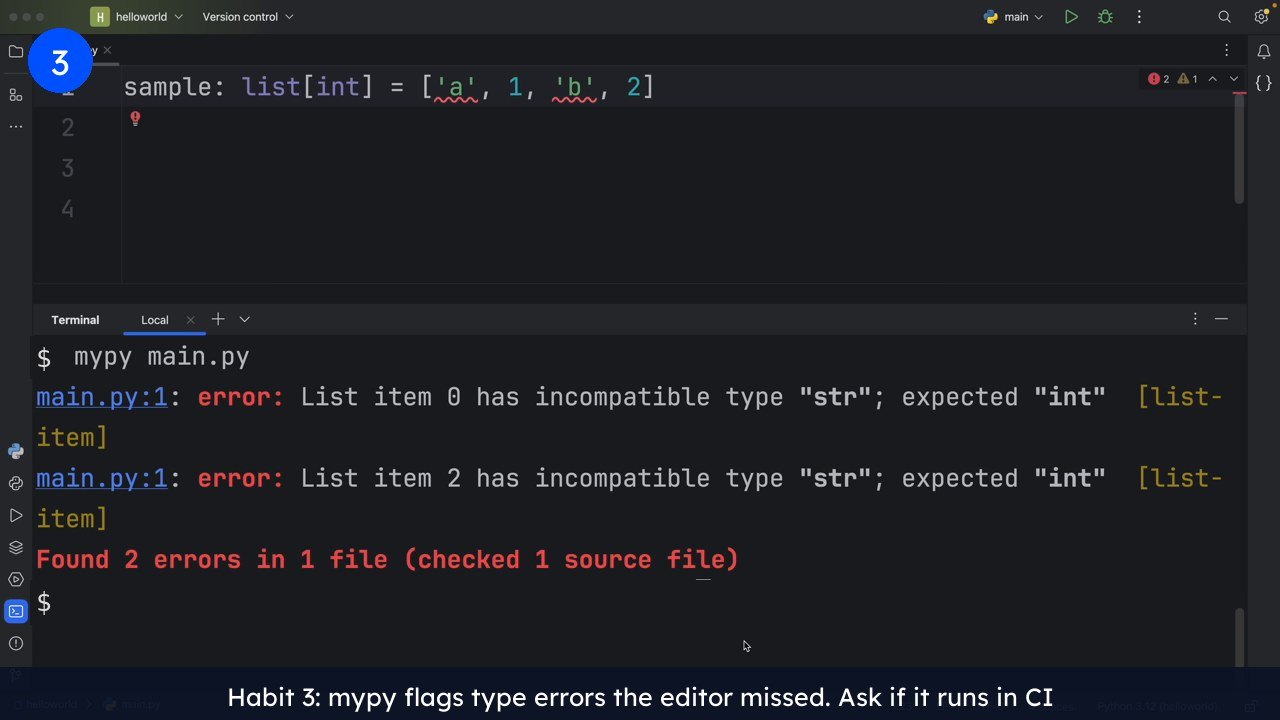Open editor tab options three-dot menu
The image size is (1280, 720).
pos(1227,50)
